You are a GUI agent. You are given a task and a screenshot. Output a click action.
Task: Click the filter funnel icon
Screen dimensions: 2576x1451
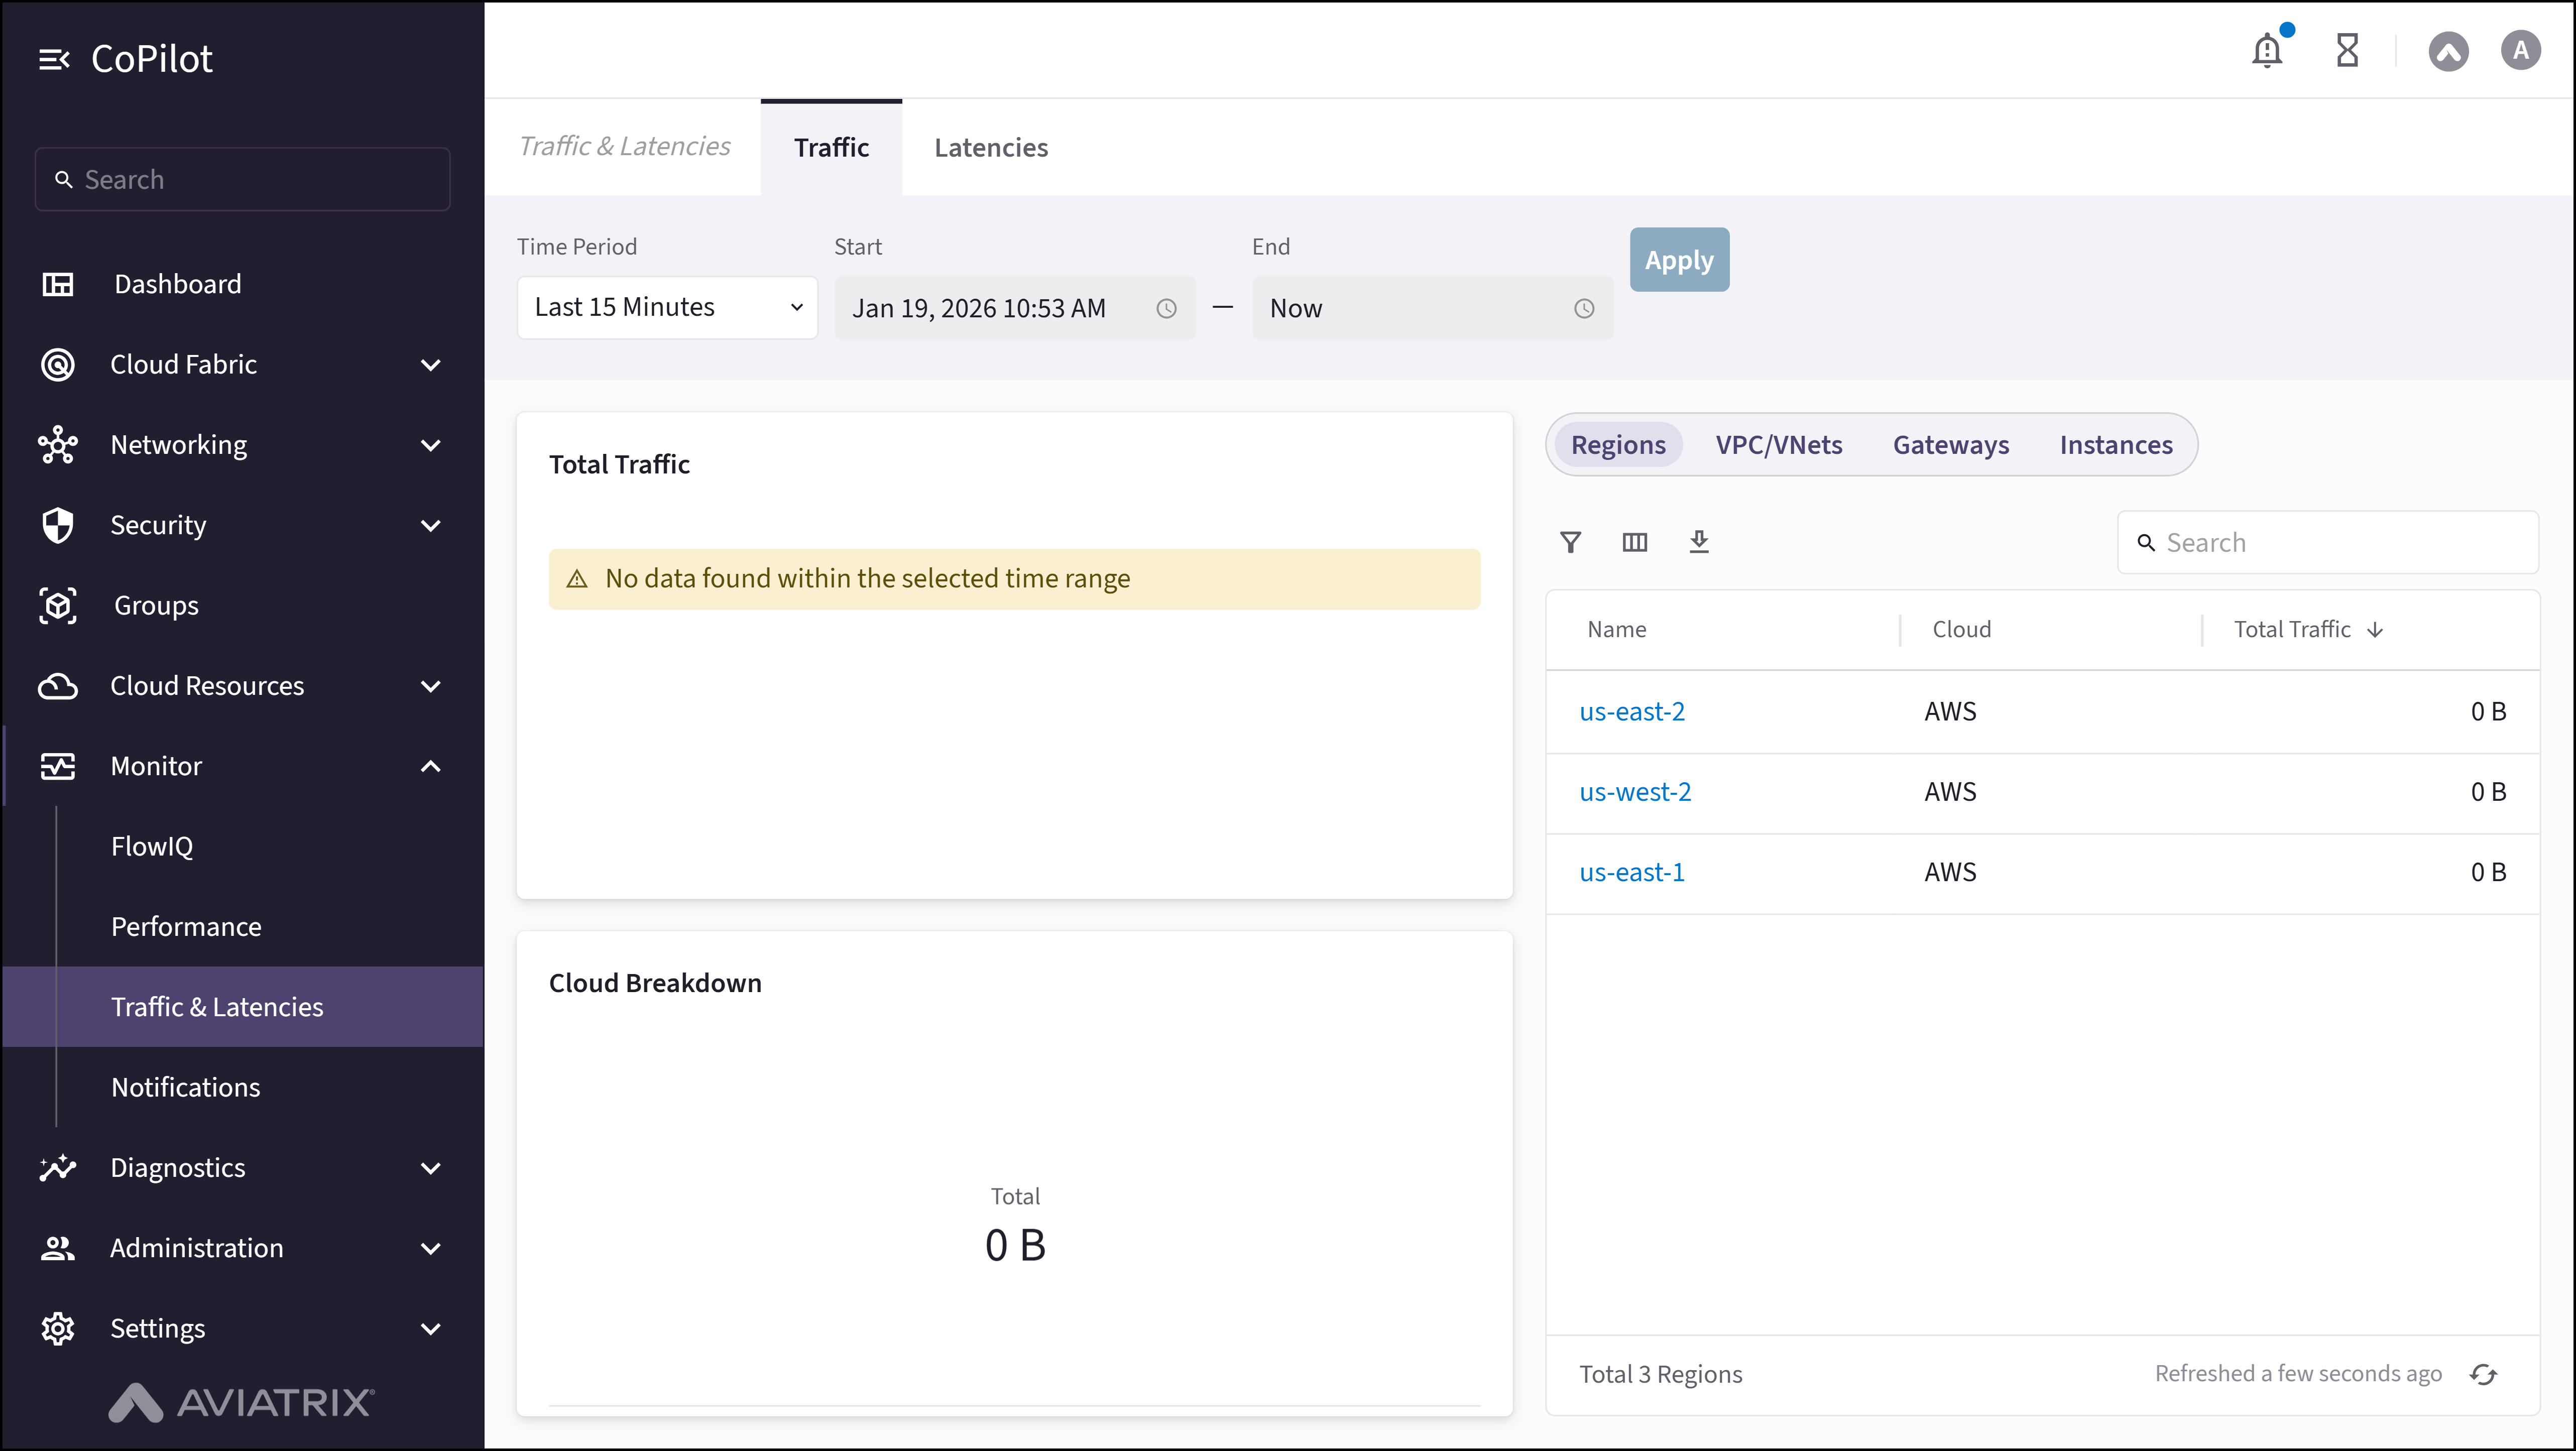1570,542
